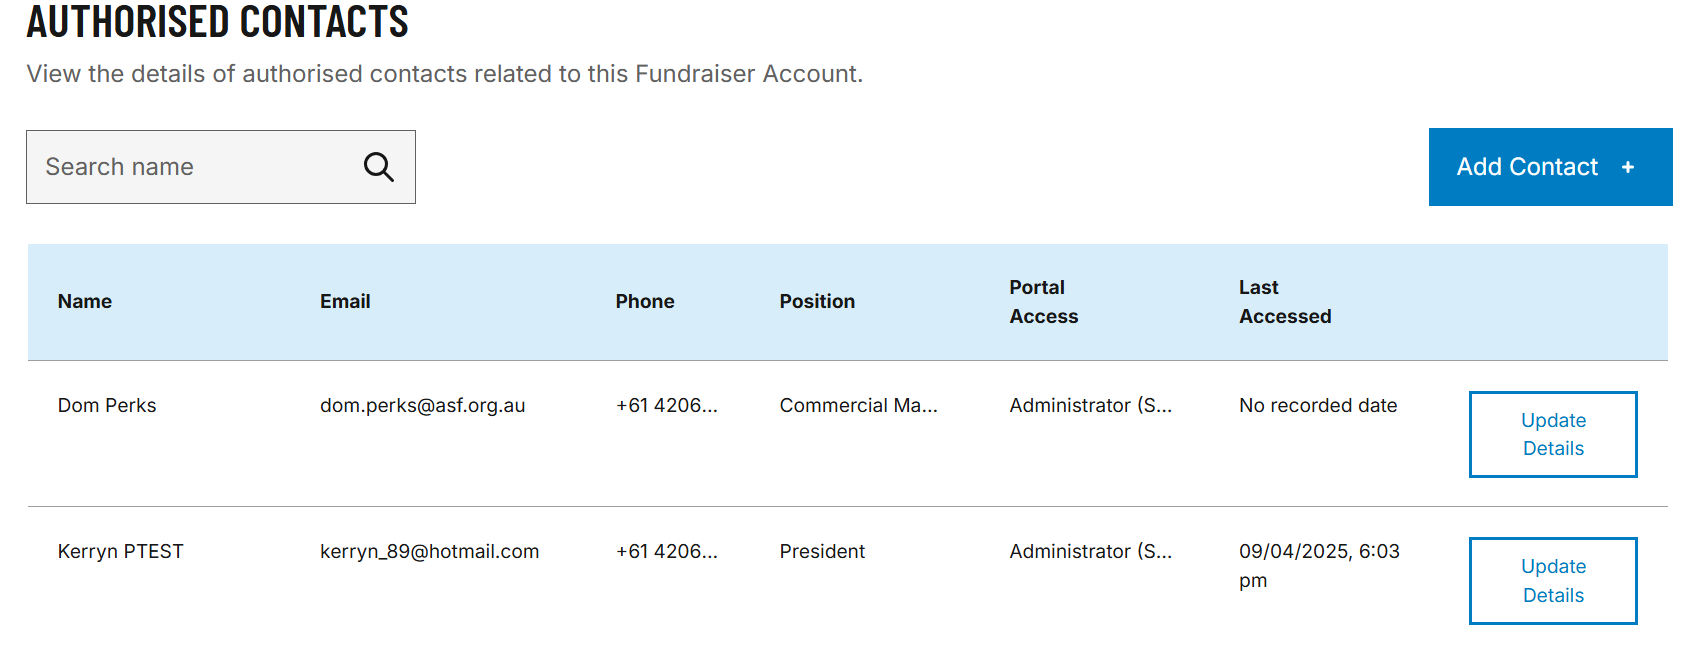Select the Dom Perks name cell
The height and width of the screenshot is (663, 1693).
coord(107,405)
